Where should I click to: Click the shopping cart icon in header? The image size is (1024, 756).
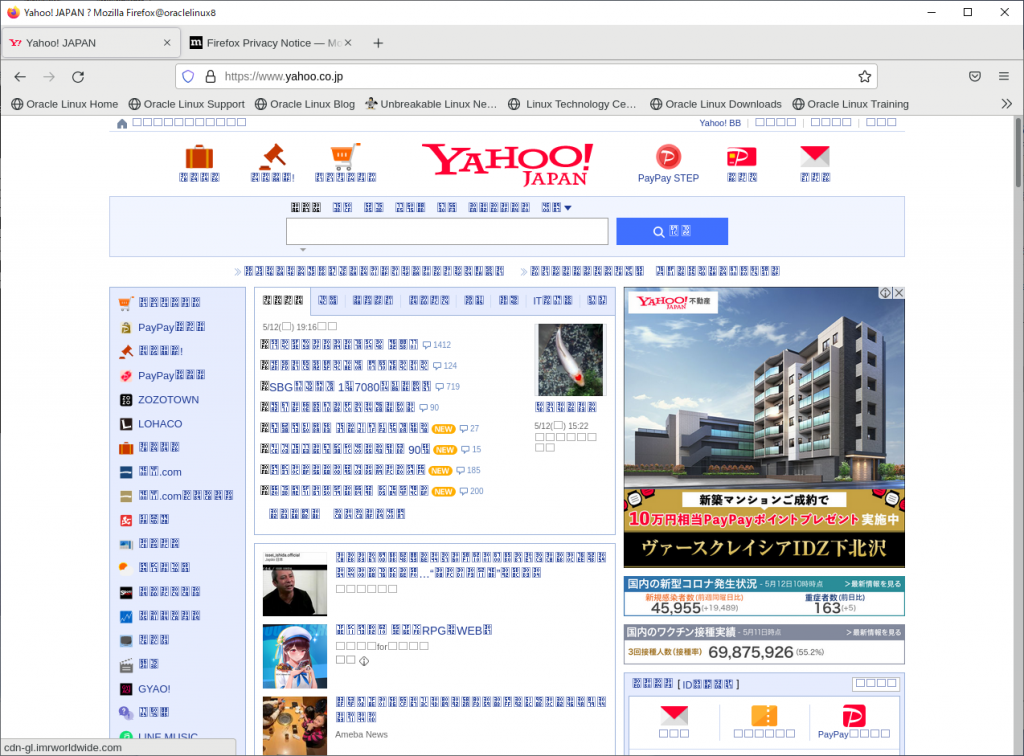tap(345, 156)
